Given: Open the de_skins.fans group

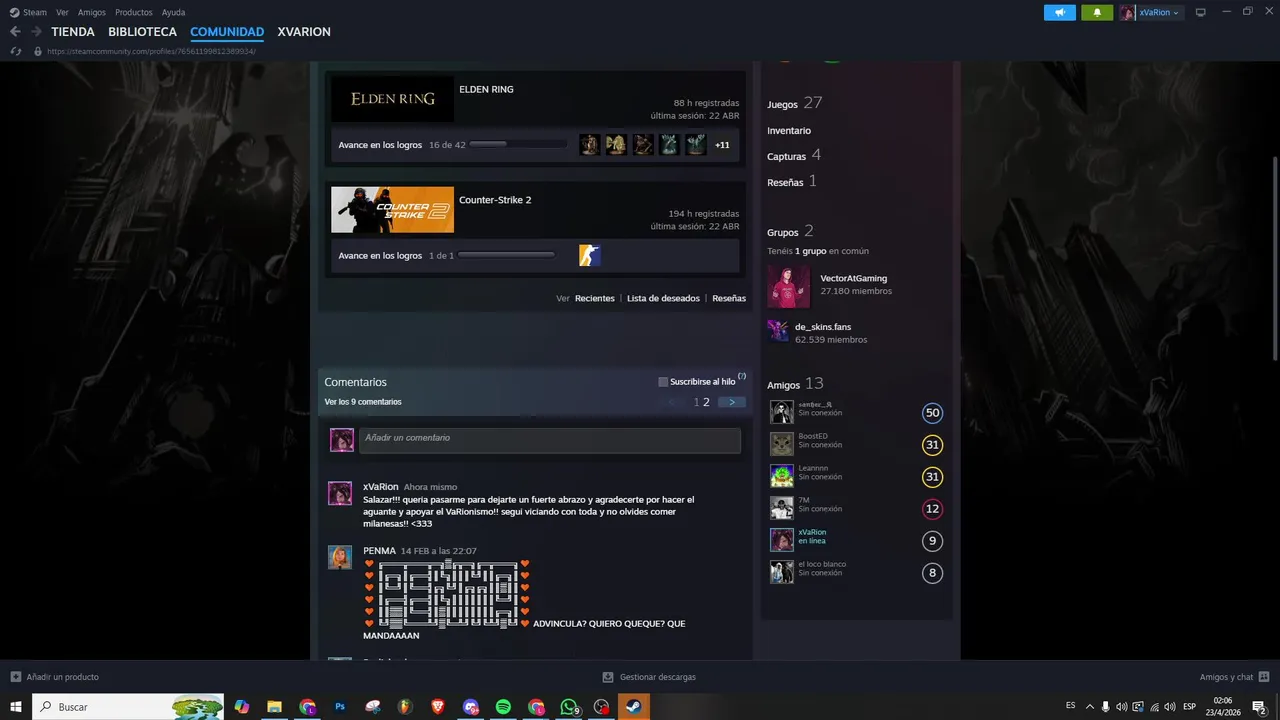Looking at the screenshot, I should coord(823,327).
